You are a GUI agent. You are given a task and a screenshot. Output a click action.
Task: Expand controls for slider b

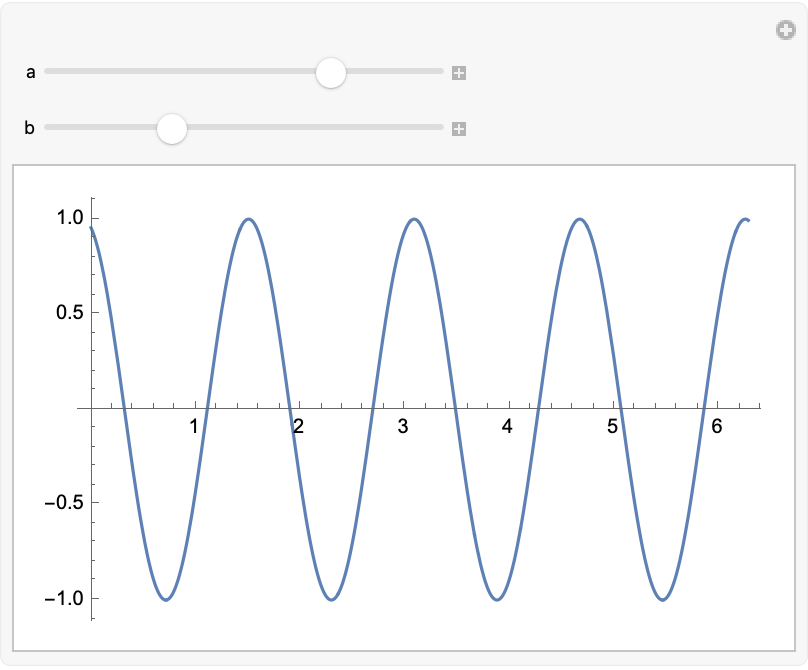pos(459,129)
